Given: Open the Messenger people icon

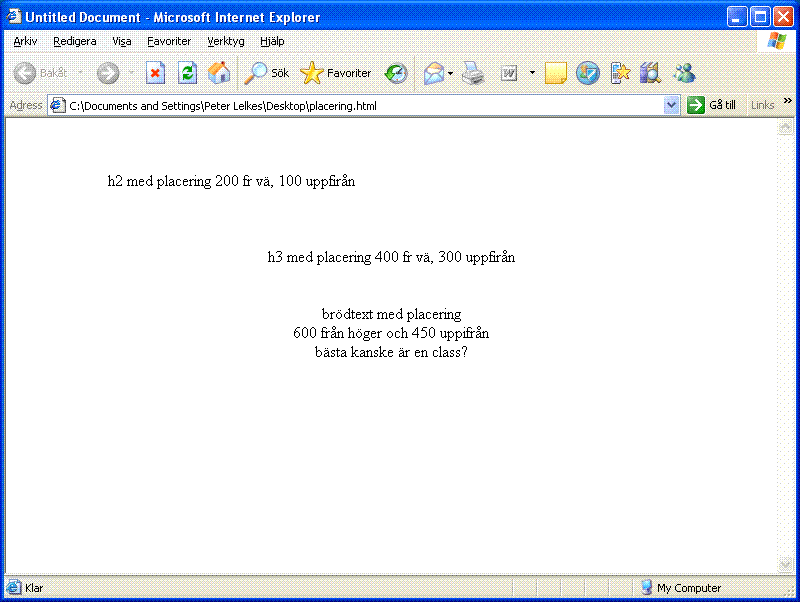Looking at the screenshot, I should 684,73.
